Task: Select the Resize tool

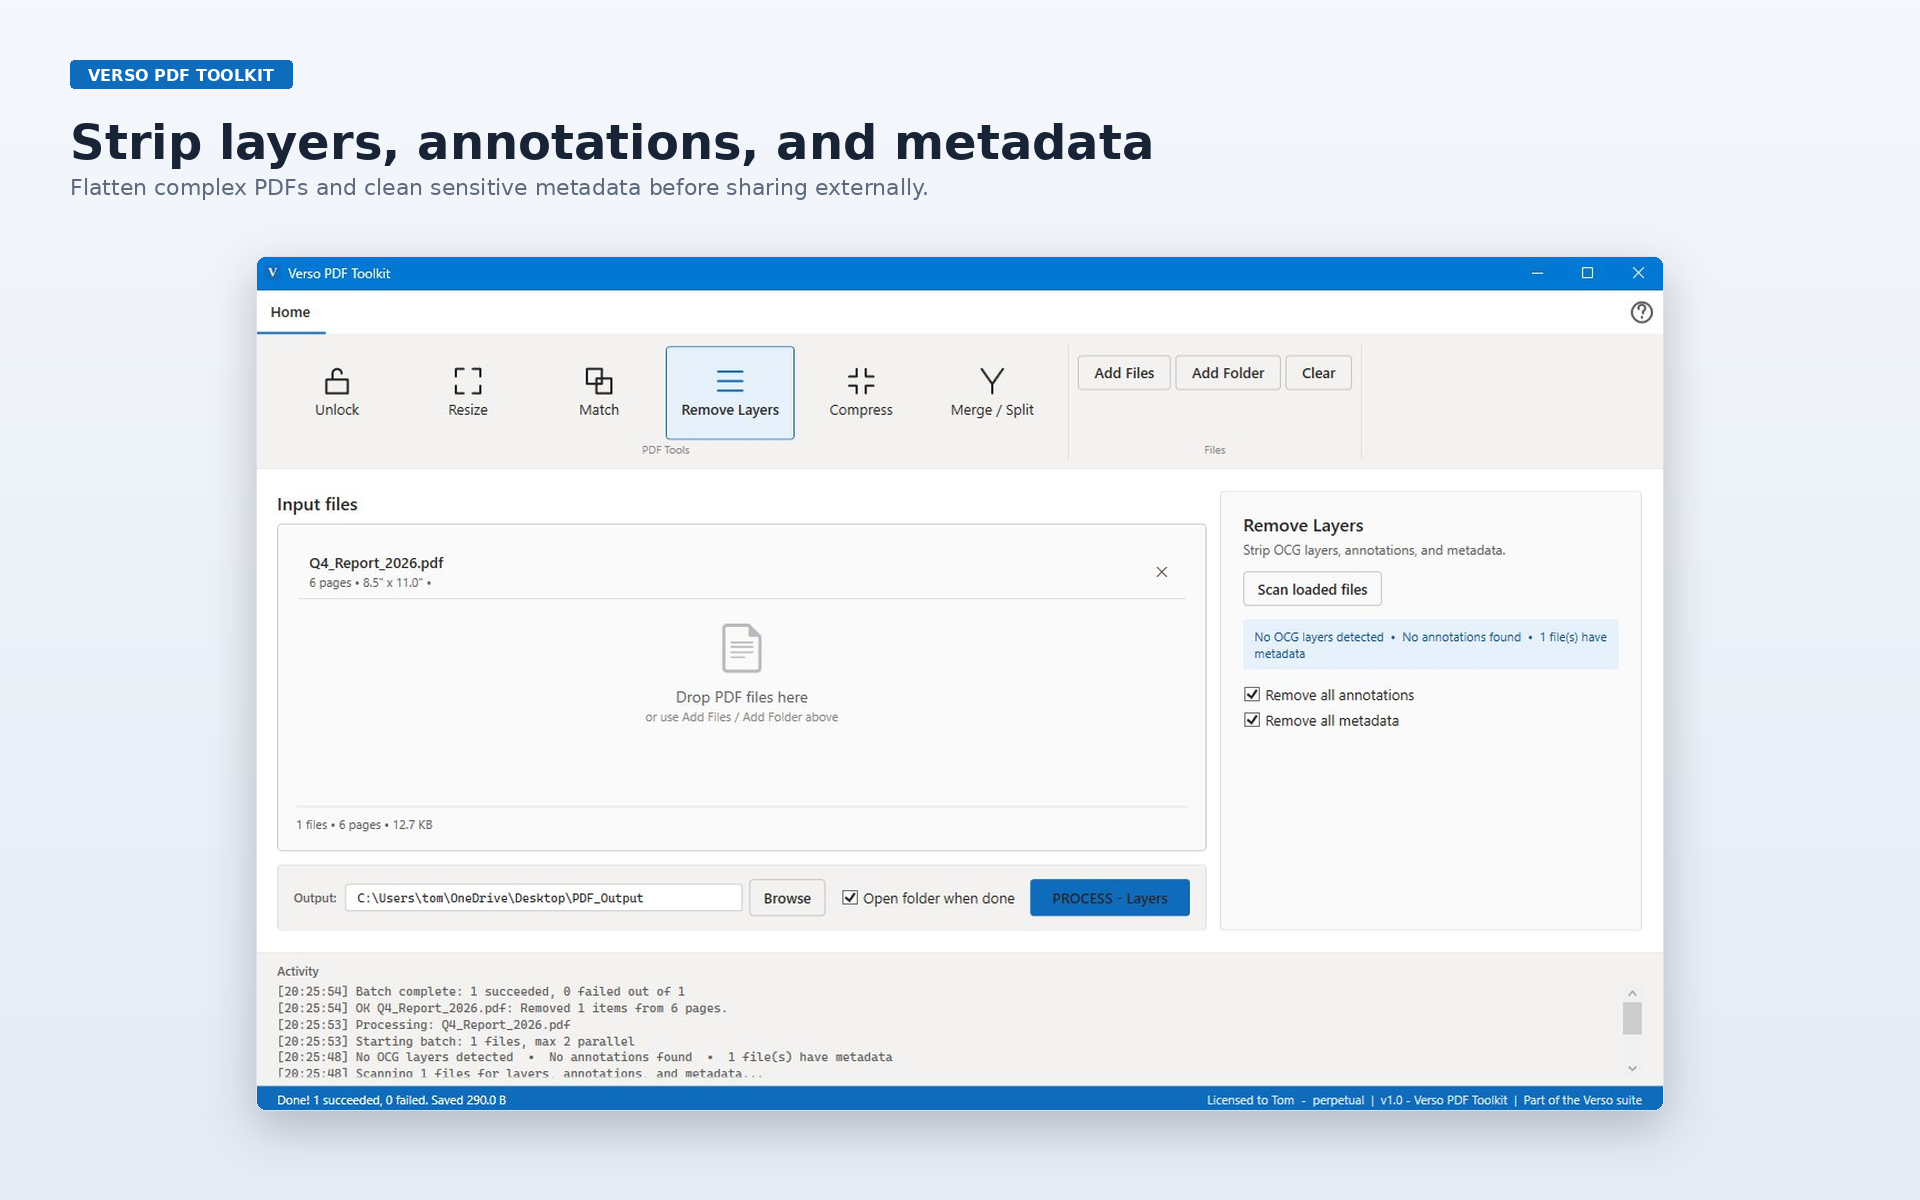Action: coord(468,392)
